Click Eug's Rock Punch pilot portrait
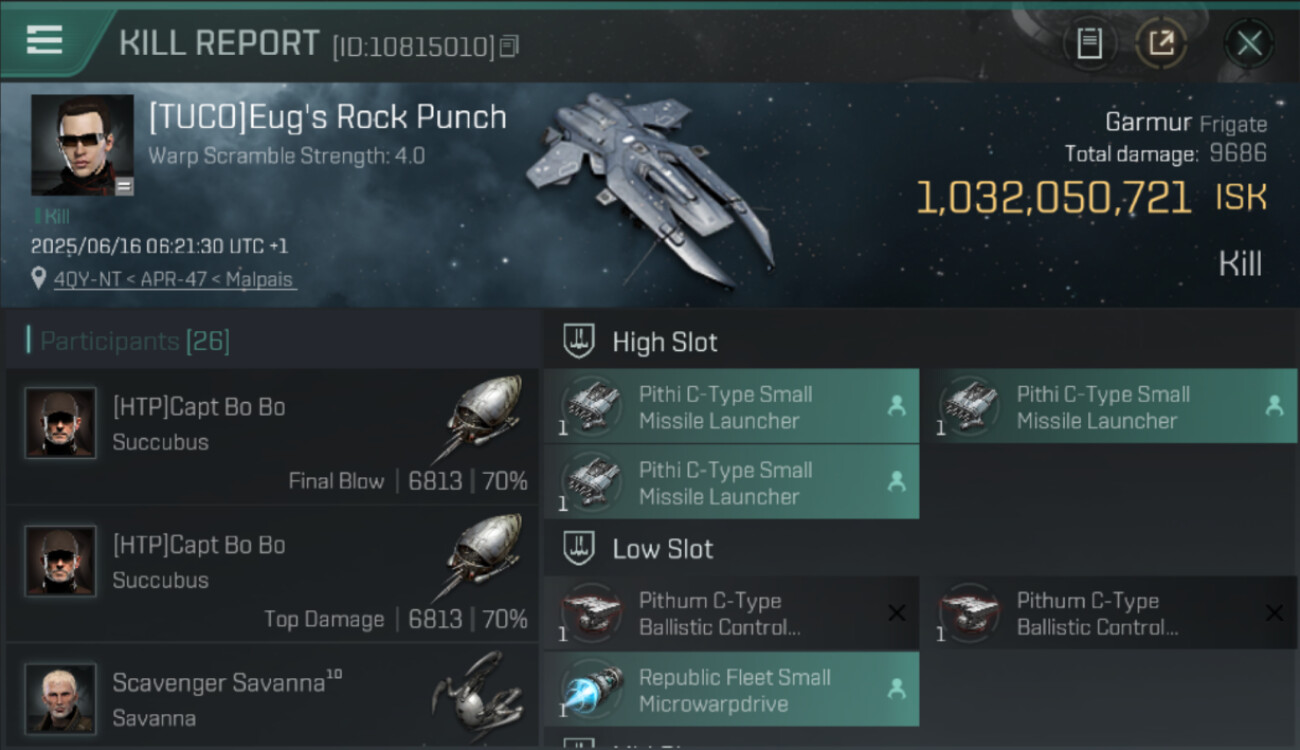 click(82, 145)
